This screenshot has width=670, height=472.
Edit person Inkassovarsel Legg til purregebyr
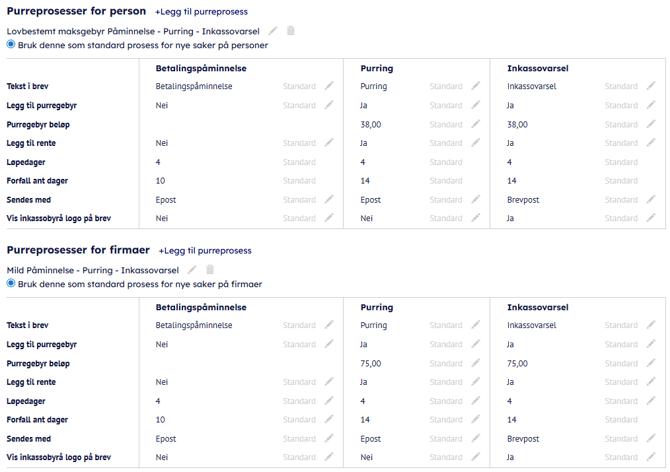[651, 105]
